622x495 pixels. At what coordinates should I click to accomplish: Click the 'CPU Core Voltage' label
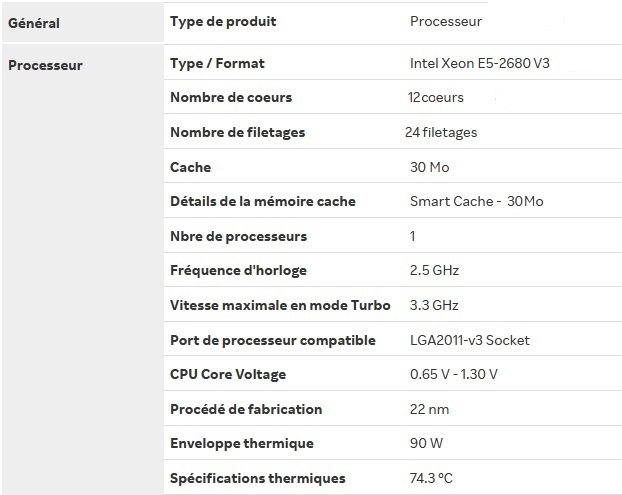(x=228, y=374)
